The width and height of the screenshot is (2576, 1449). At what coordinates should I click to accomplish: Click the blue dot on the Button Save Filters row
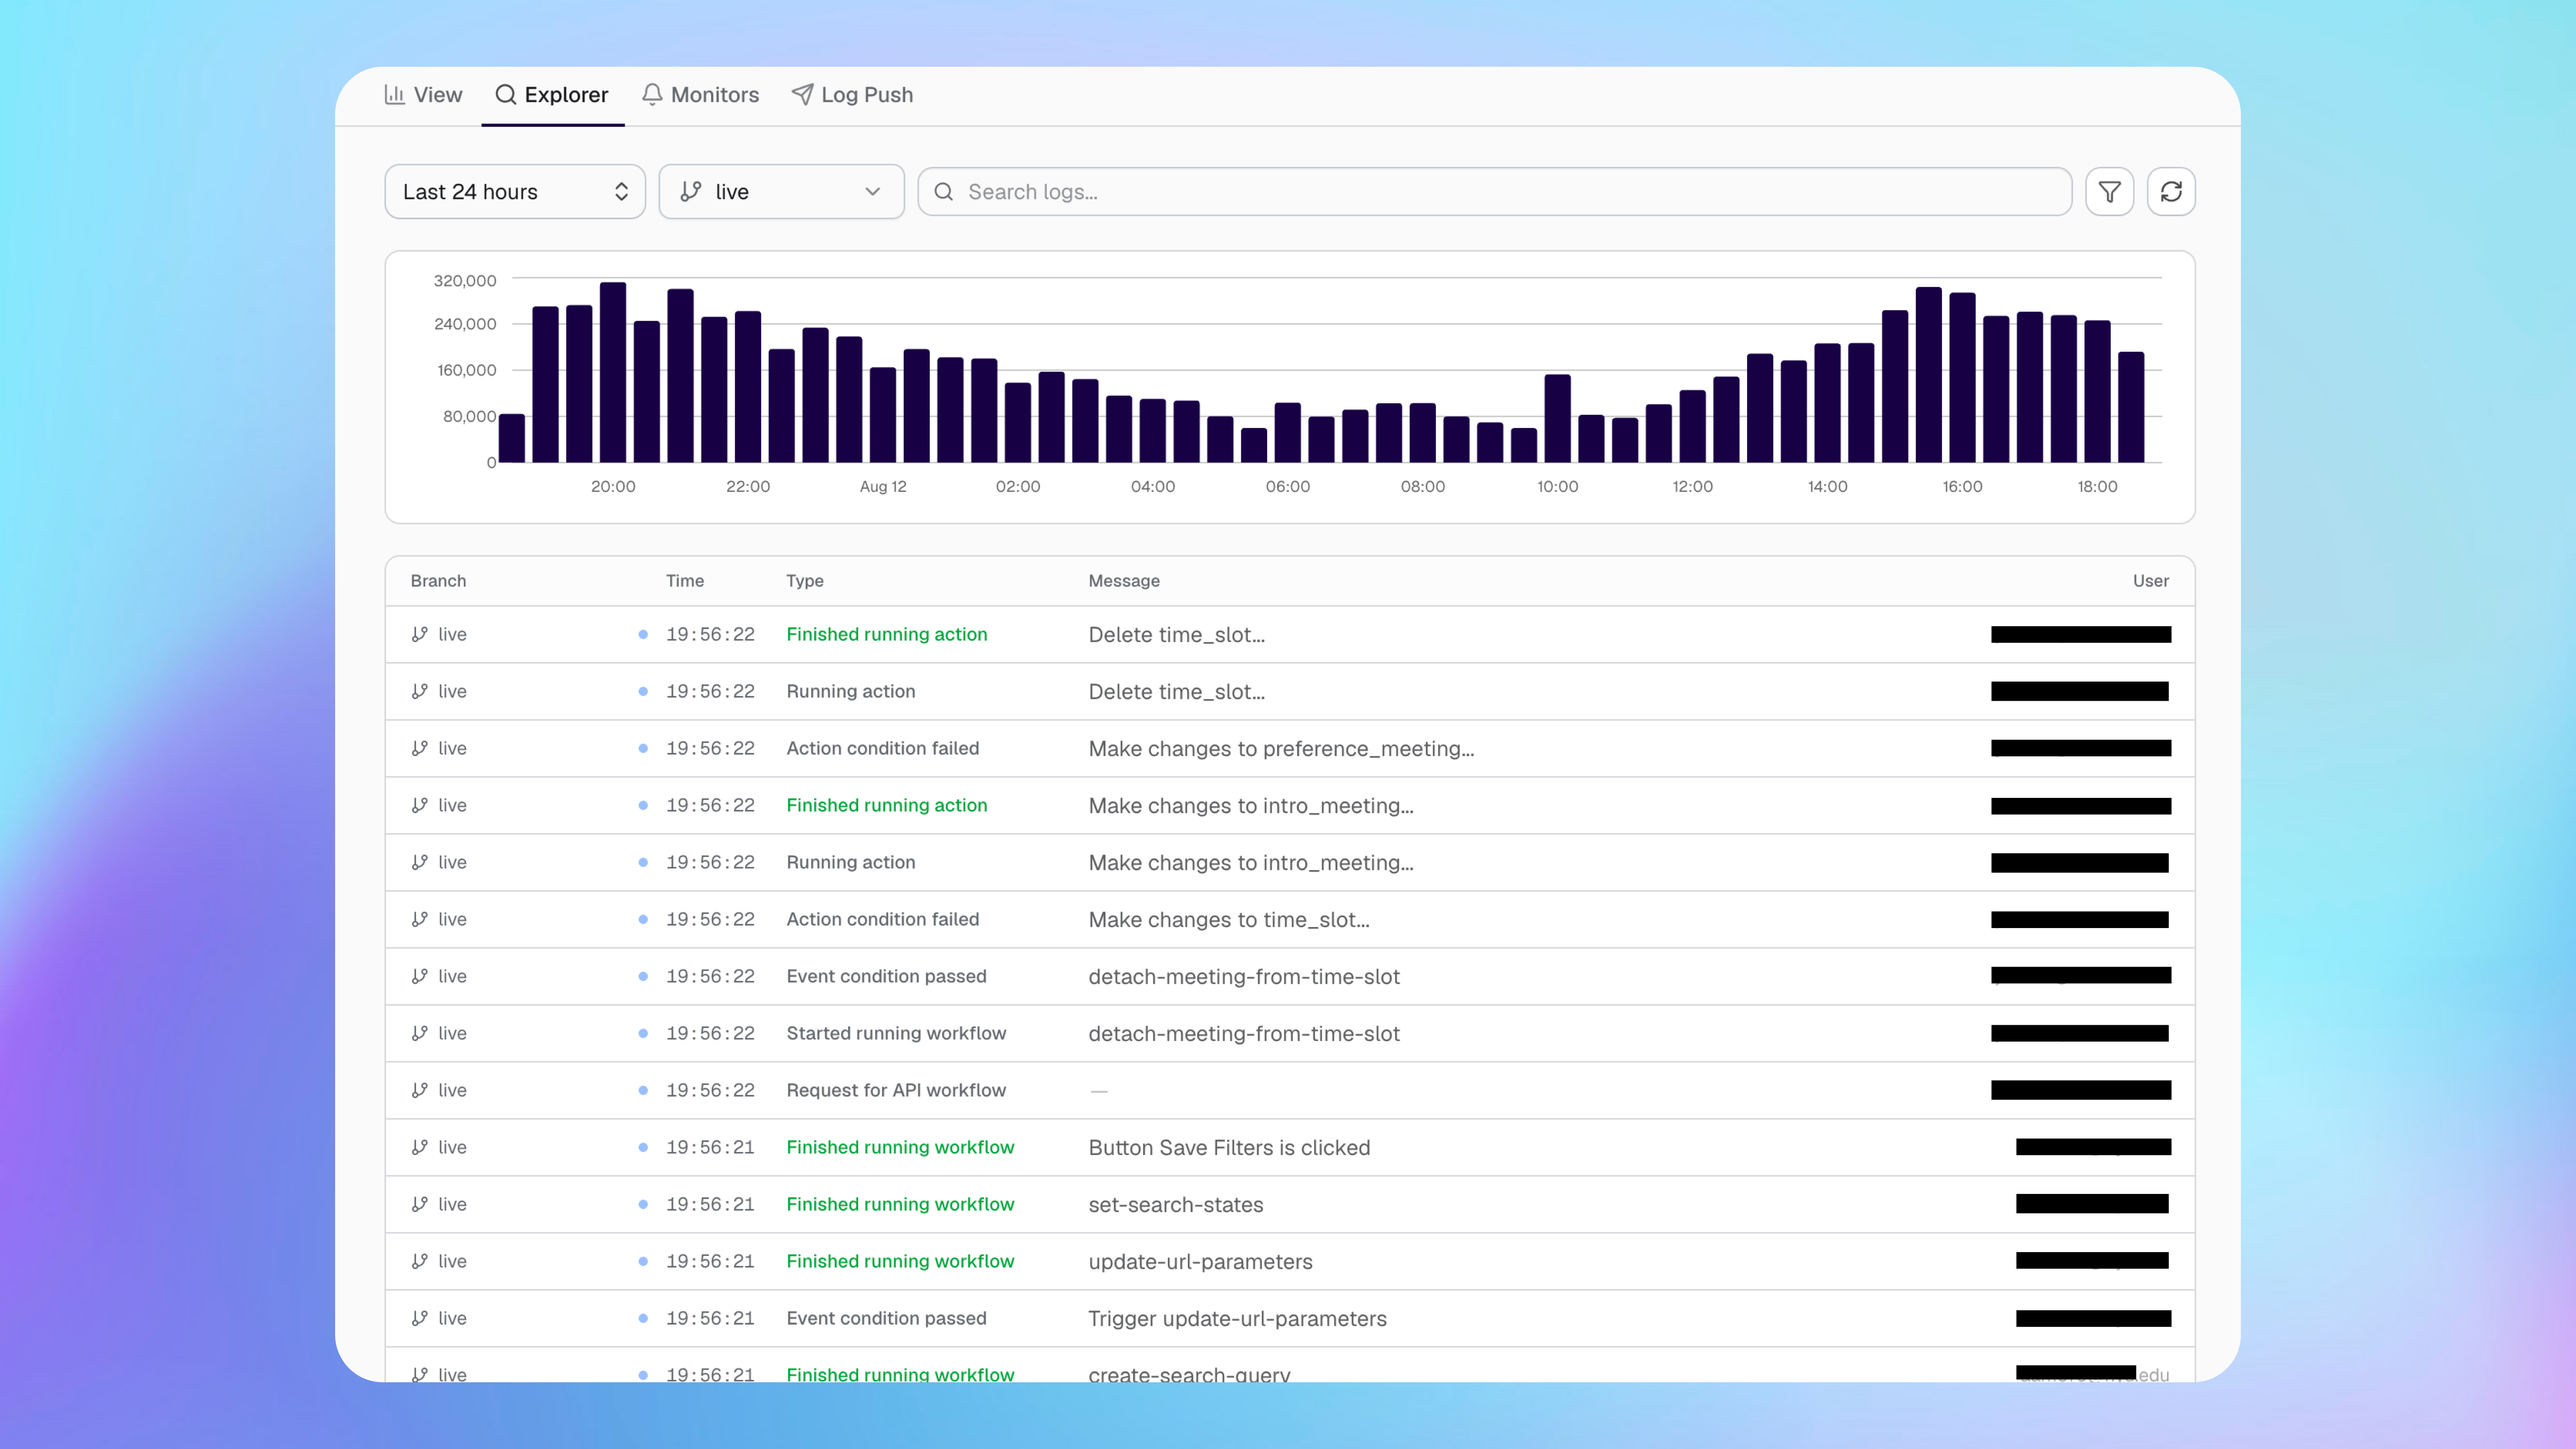tap(643, 1148)
